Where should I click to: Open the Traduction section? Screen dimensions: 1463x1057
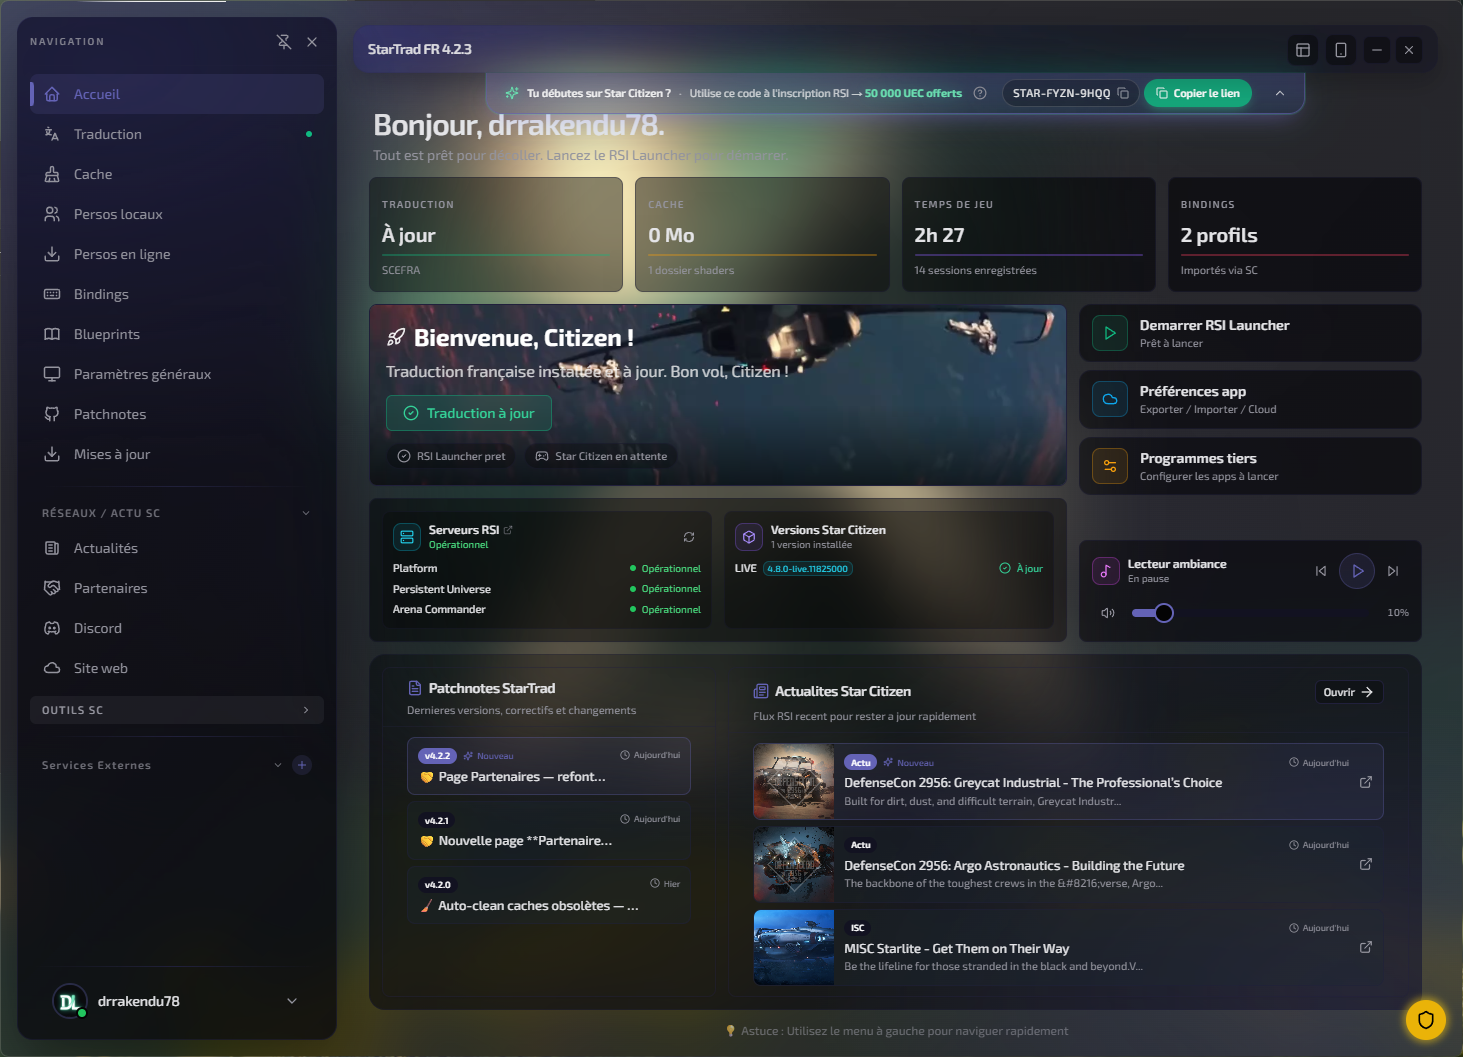[x=177, y=134]
